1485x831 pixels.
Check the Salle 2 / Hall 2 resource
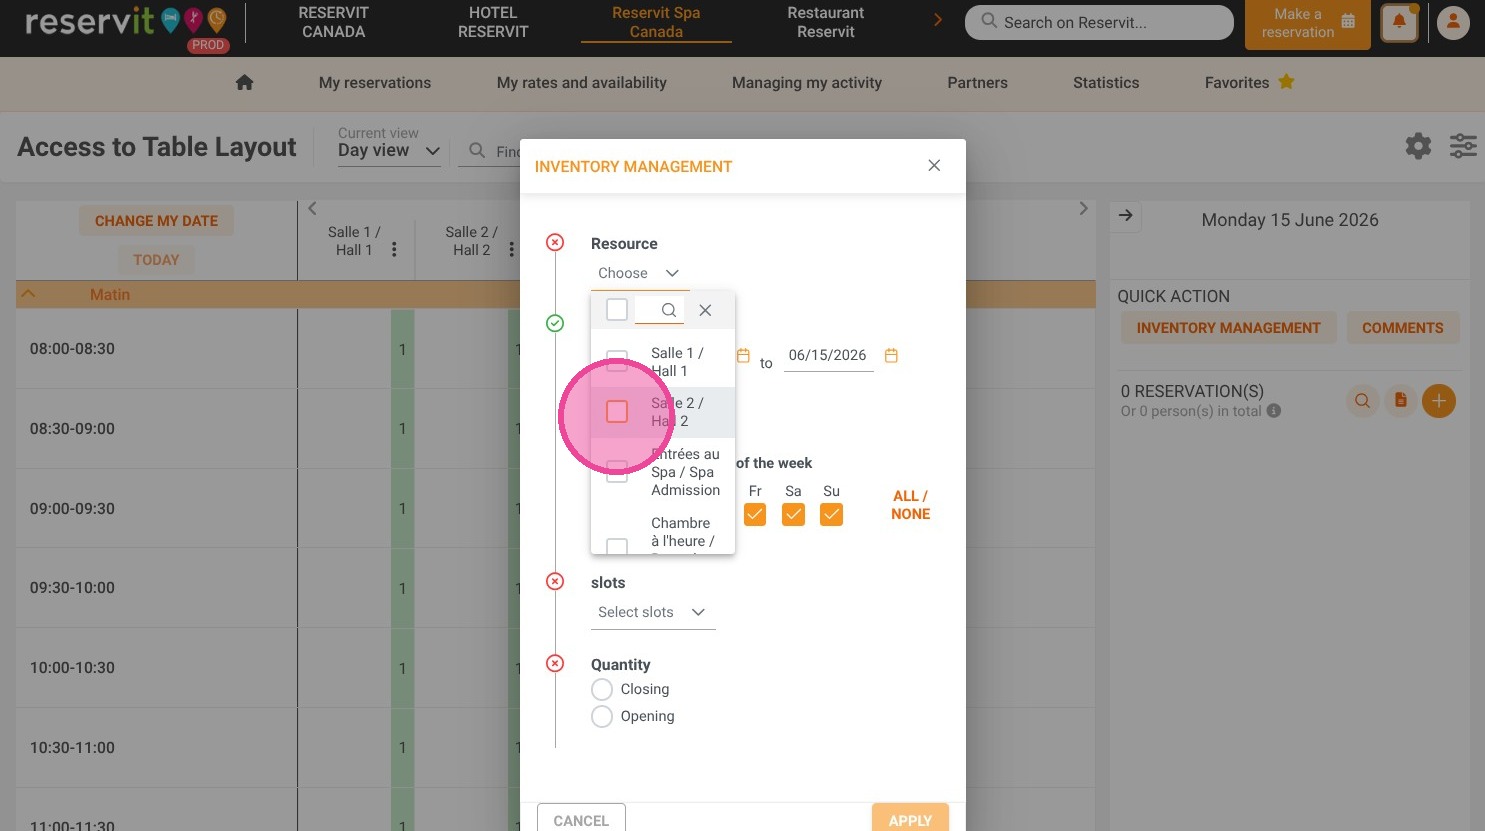pos(617,412)
